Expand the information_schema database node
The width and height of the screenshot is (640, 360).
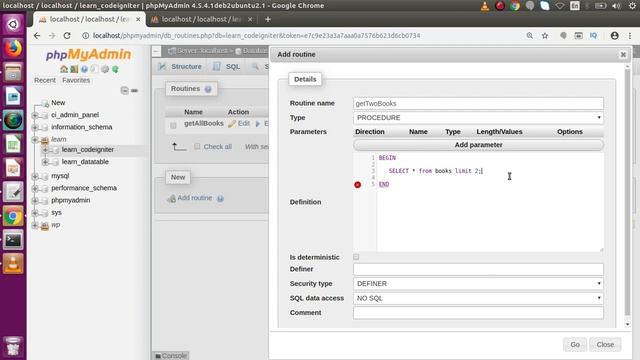pyautogui.click(x=35, y=127)
